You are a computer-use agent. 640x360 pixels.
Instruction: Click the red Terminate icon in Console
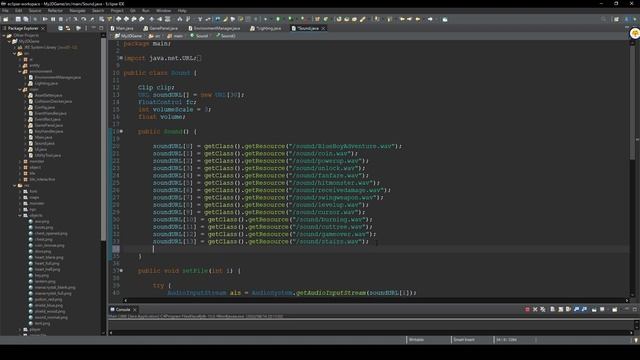tap(527, 309)
